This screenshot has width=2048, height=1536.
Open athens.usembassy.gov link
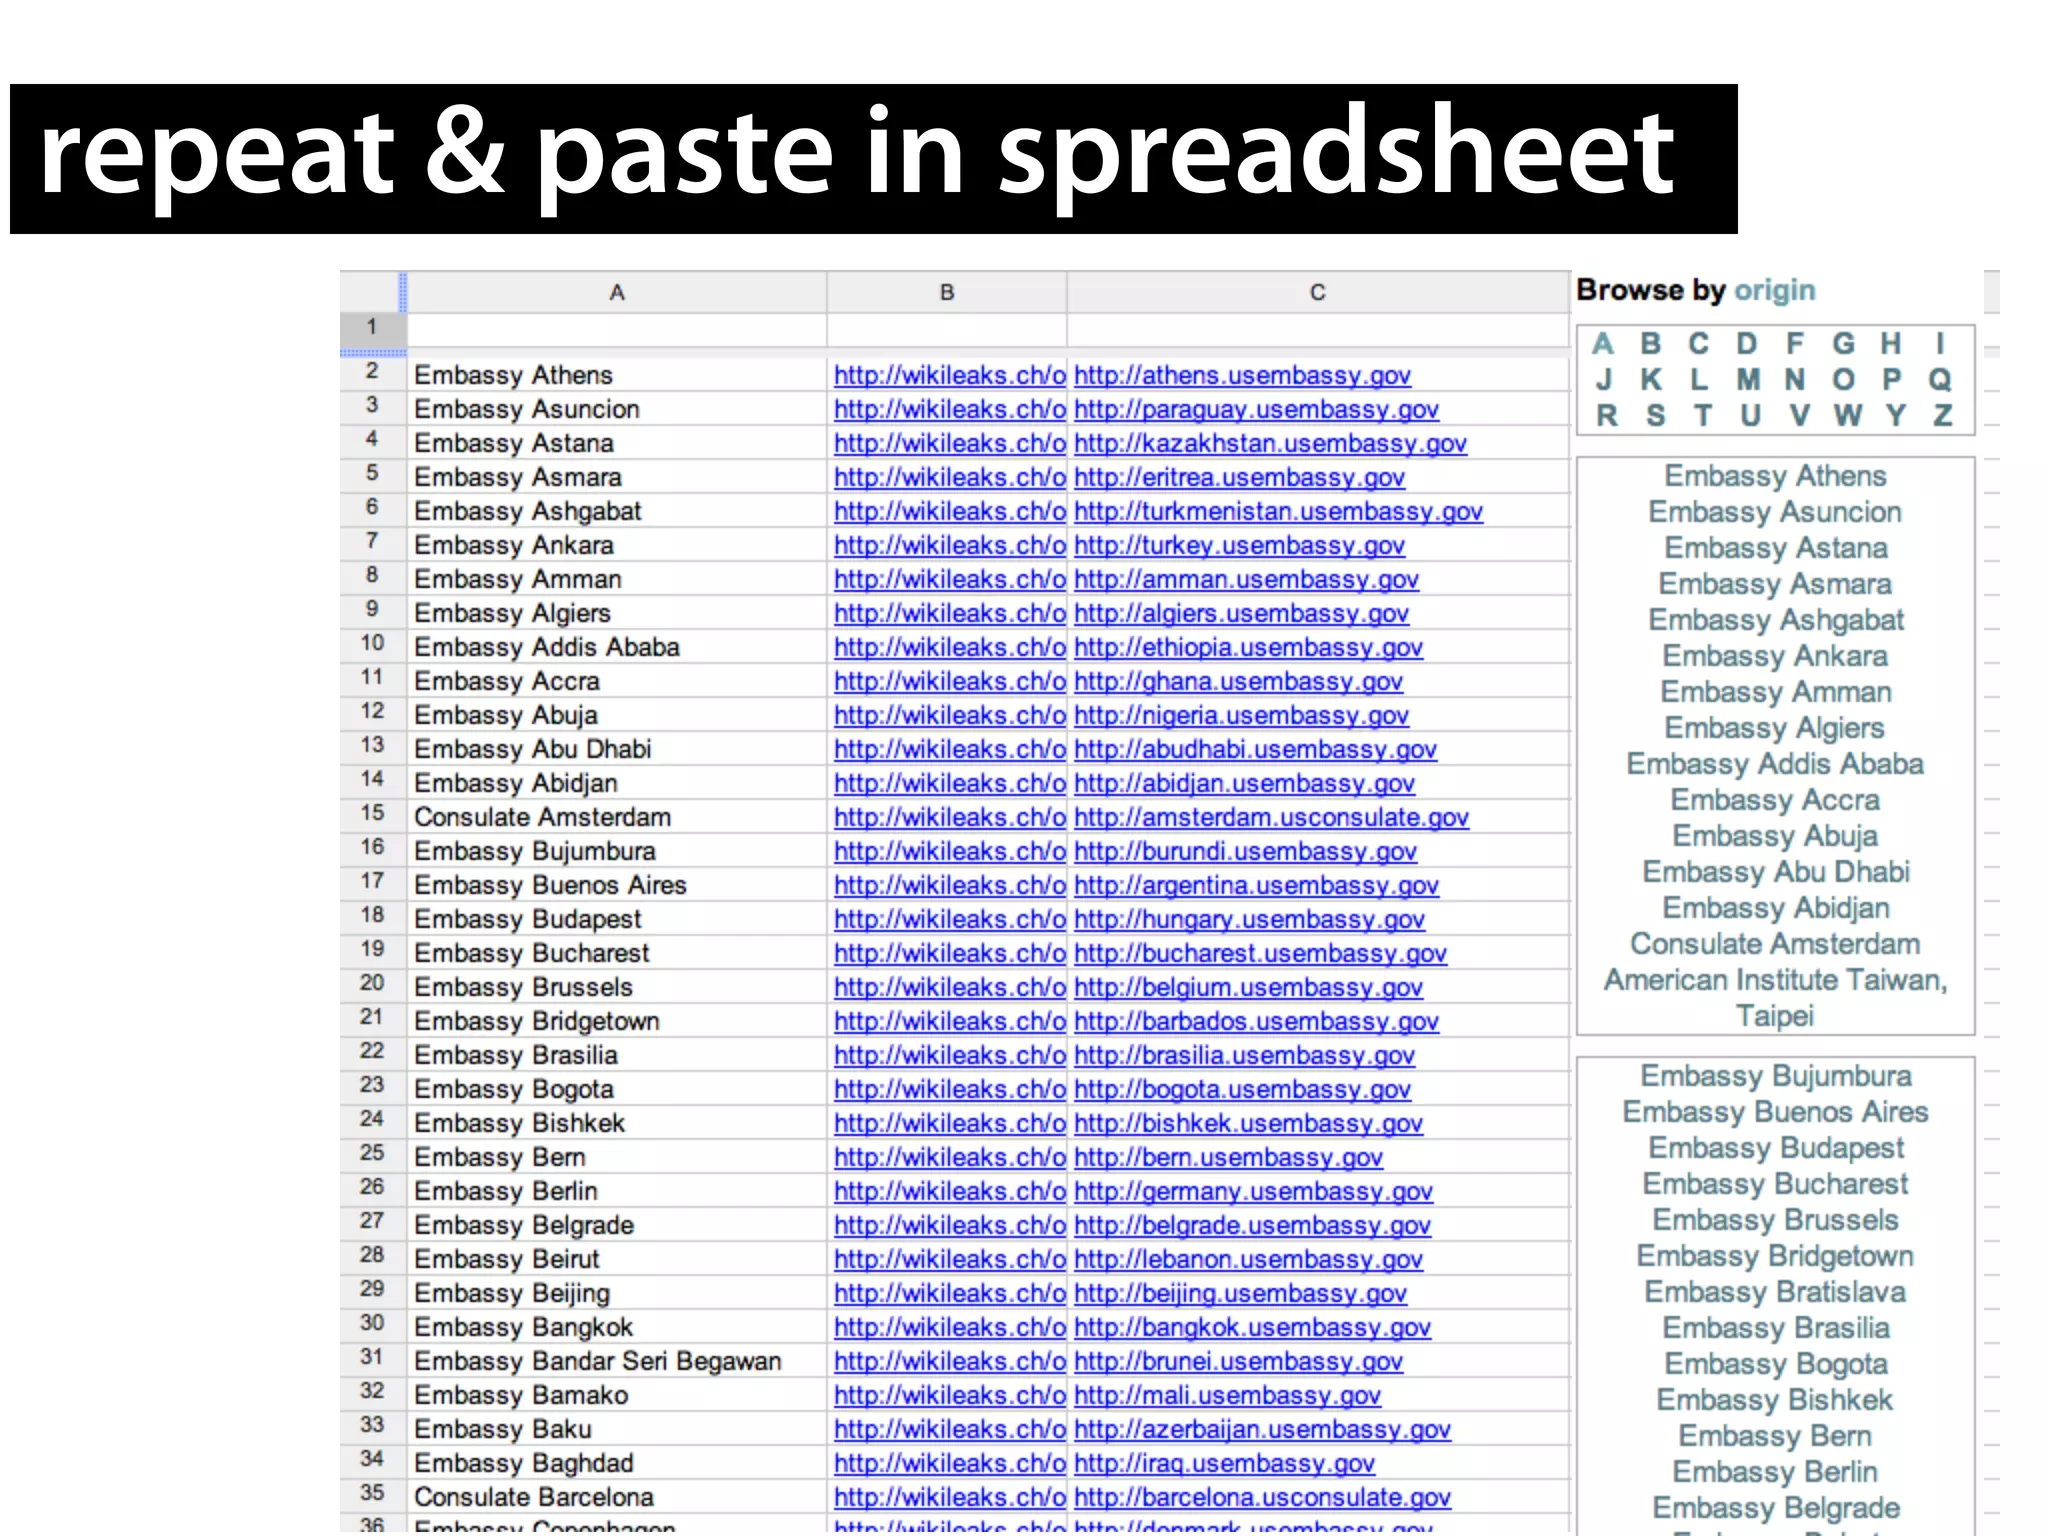[x=1242, y=375]
